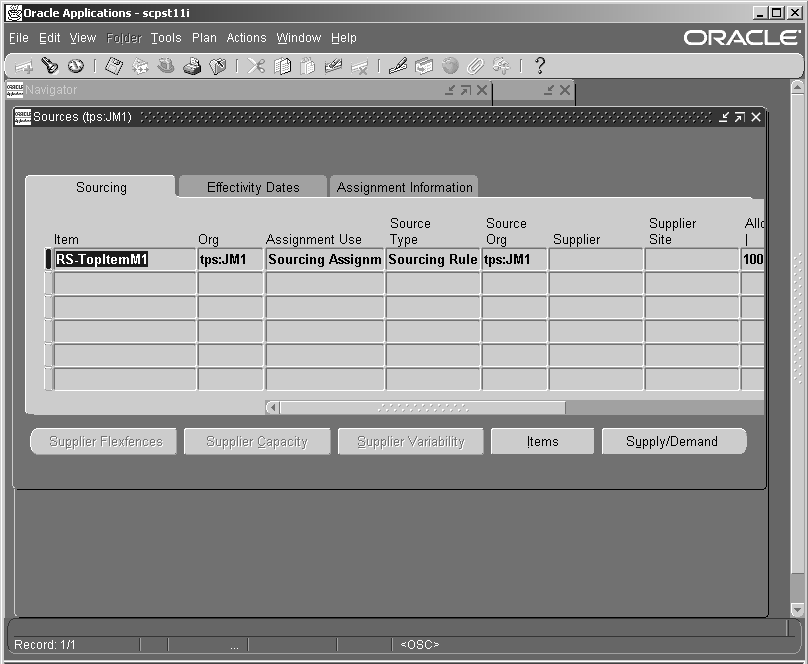This screenshot has height=664, width=808.
Task: Minimize the Sources (tps:JM1) window
Action: 724,117
